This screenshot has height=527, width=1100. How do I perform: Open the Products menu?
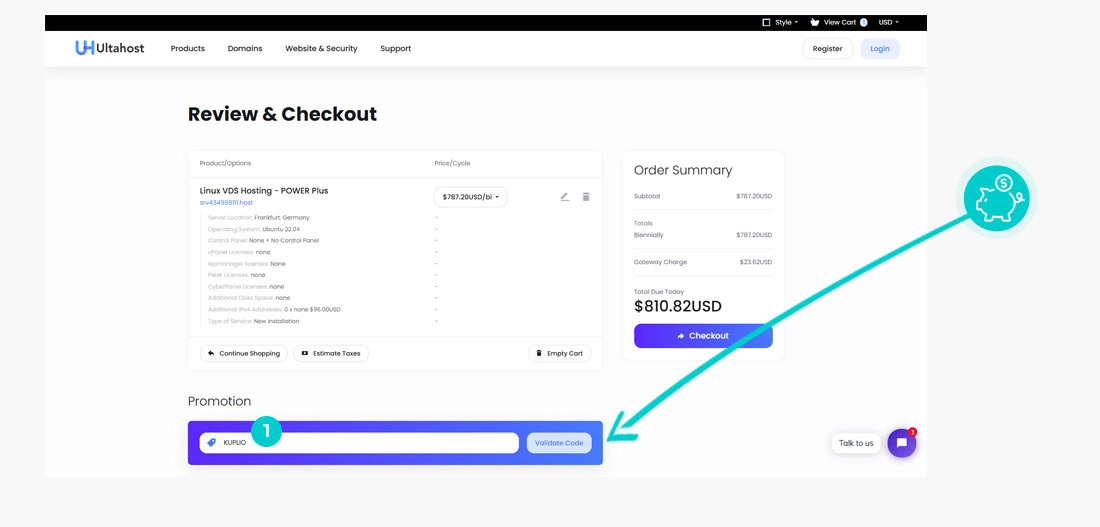tap(187, 48)
